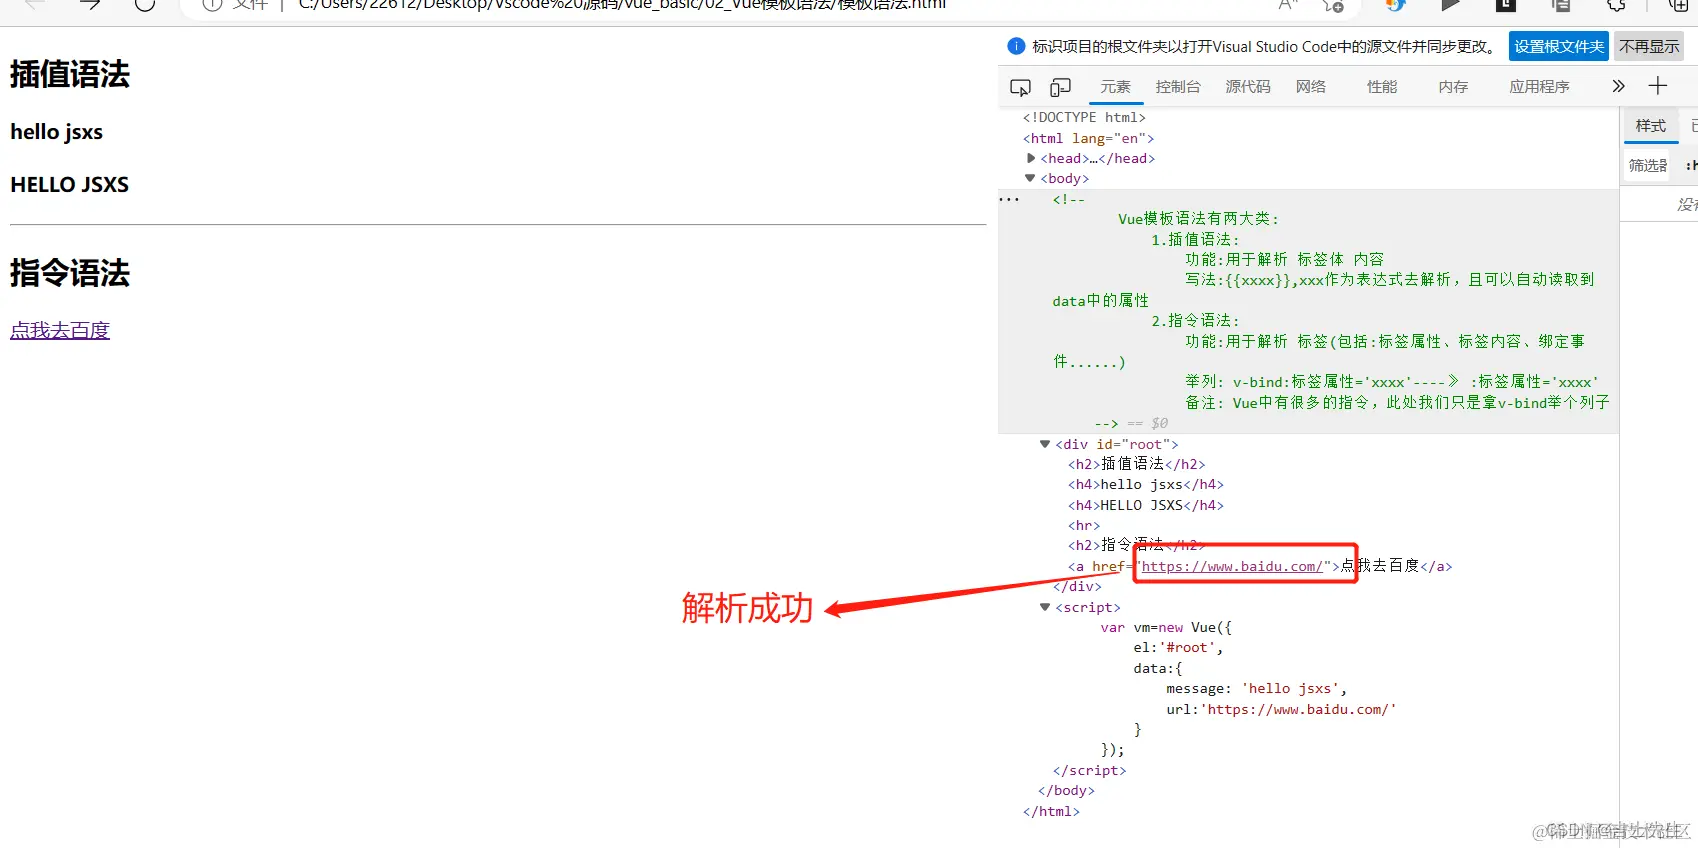The width and height of the screenshot is (1698, 848).
Task: Select the </html> closing tag line
Action: coord(1051,811)
